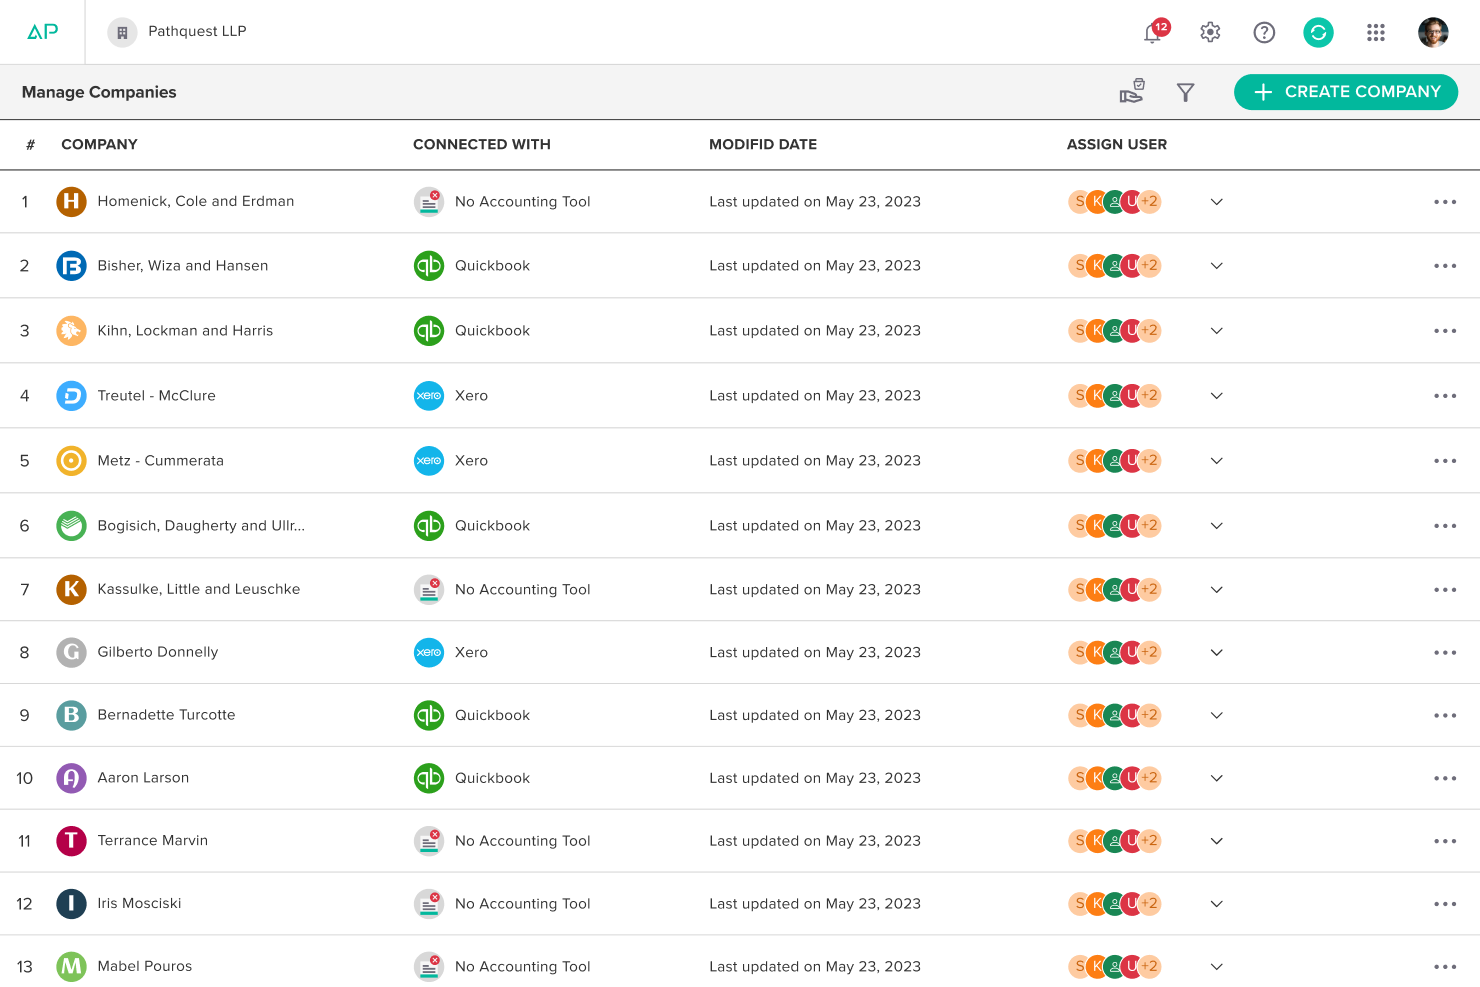Open more options for Homenick, Cole and Erdman
1480x987 pixels.
click(x=1445, y=201)
